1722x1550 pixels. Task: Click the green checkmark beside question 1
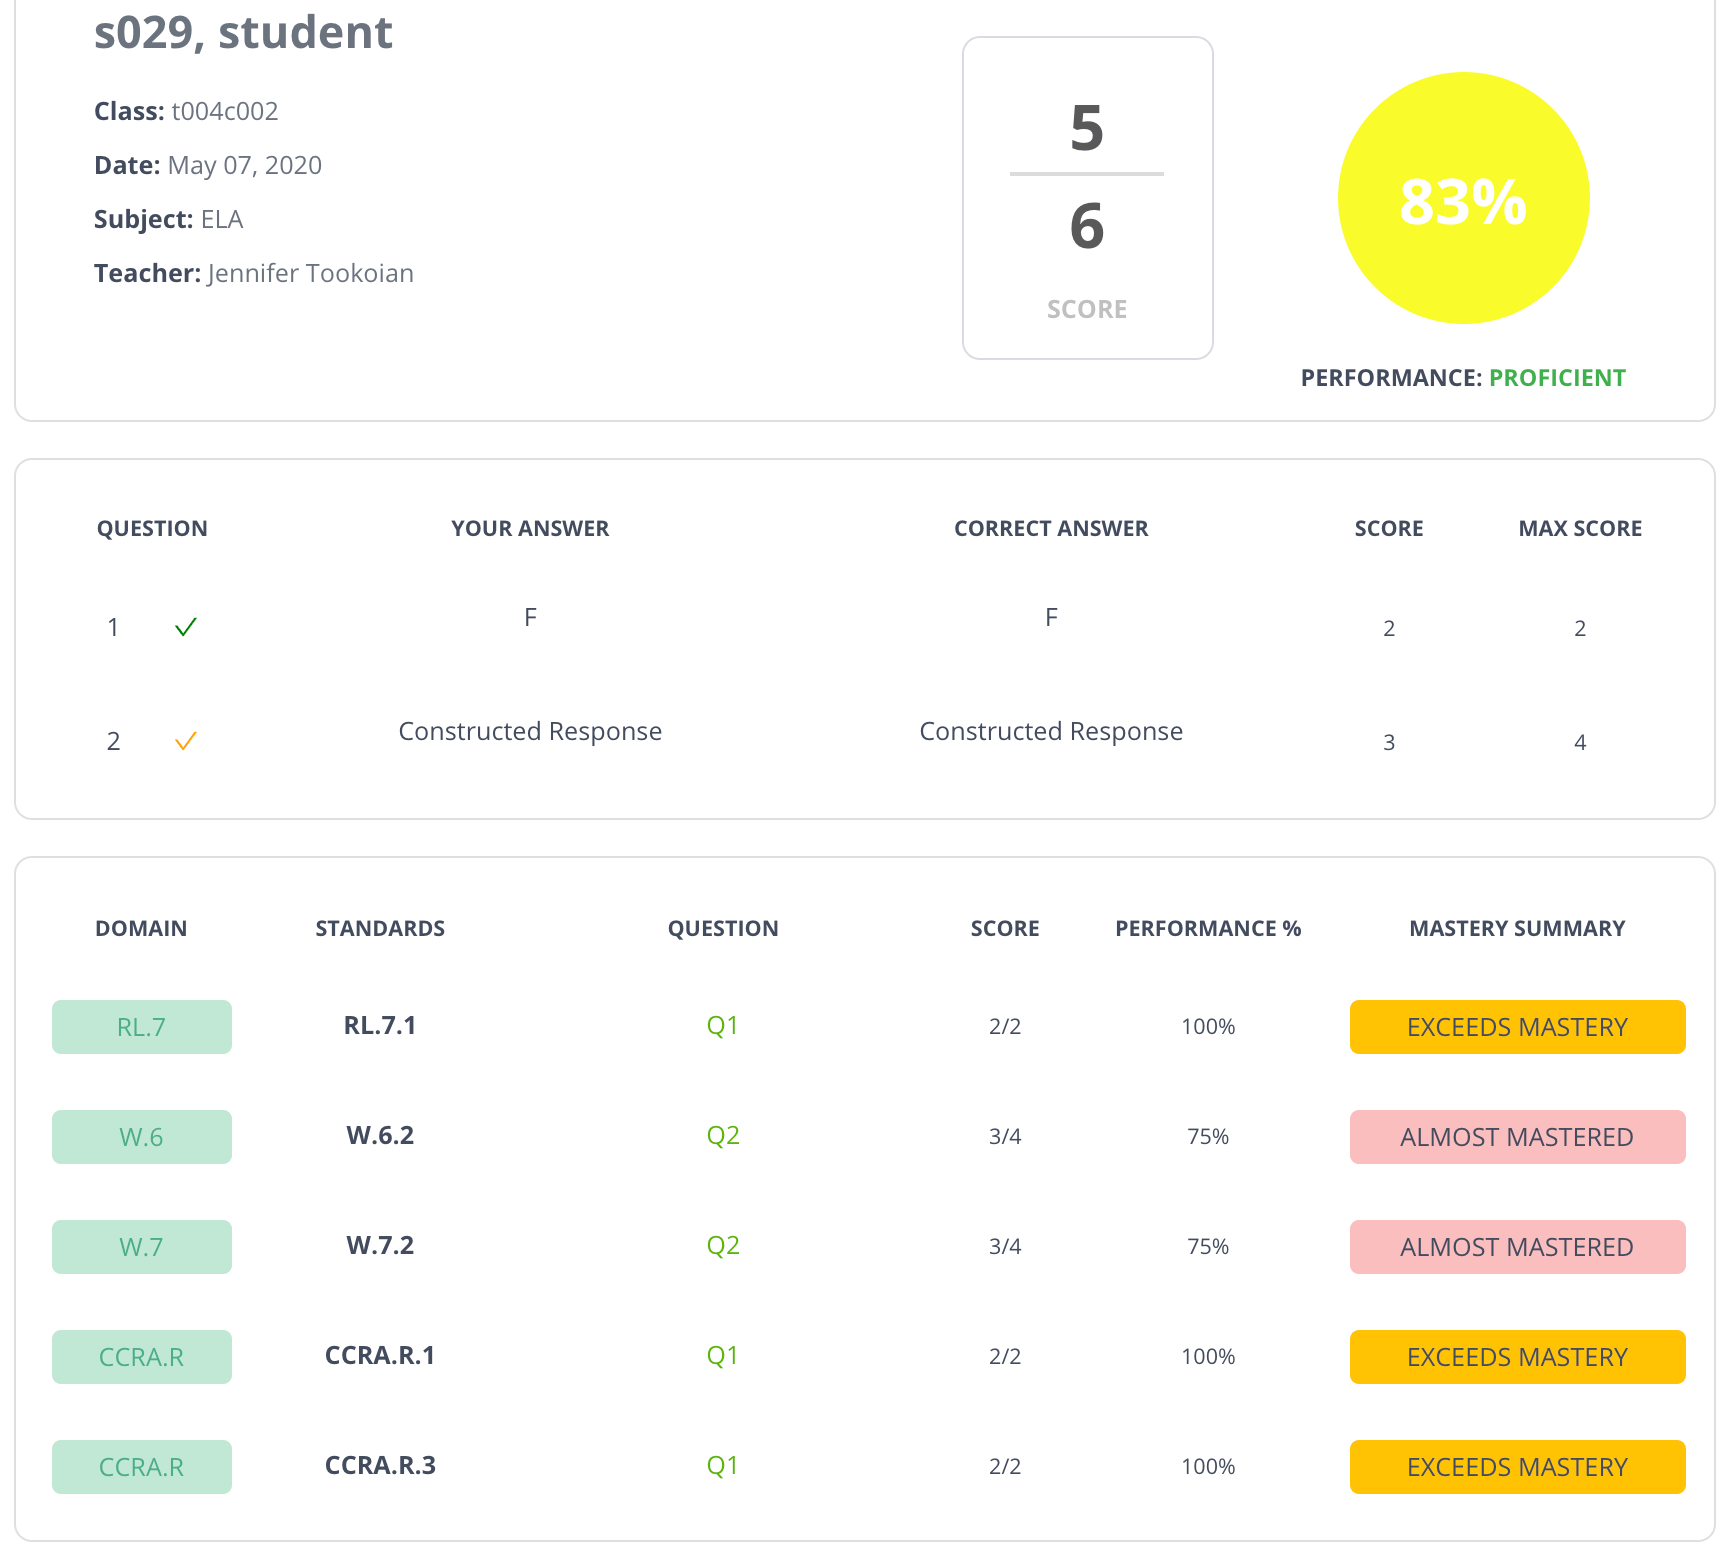click(186, 627)
